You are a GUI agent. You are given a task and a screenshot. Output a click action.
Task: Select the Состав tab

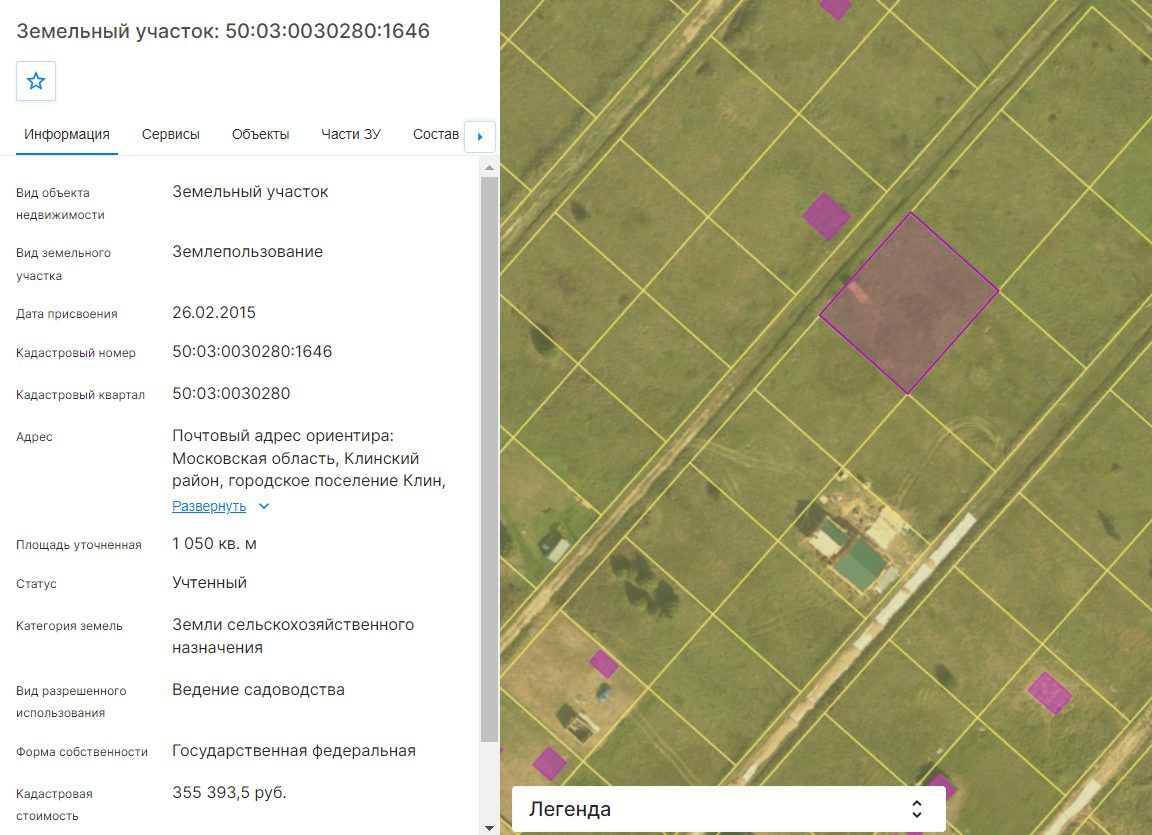click(x=436, y=134)
